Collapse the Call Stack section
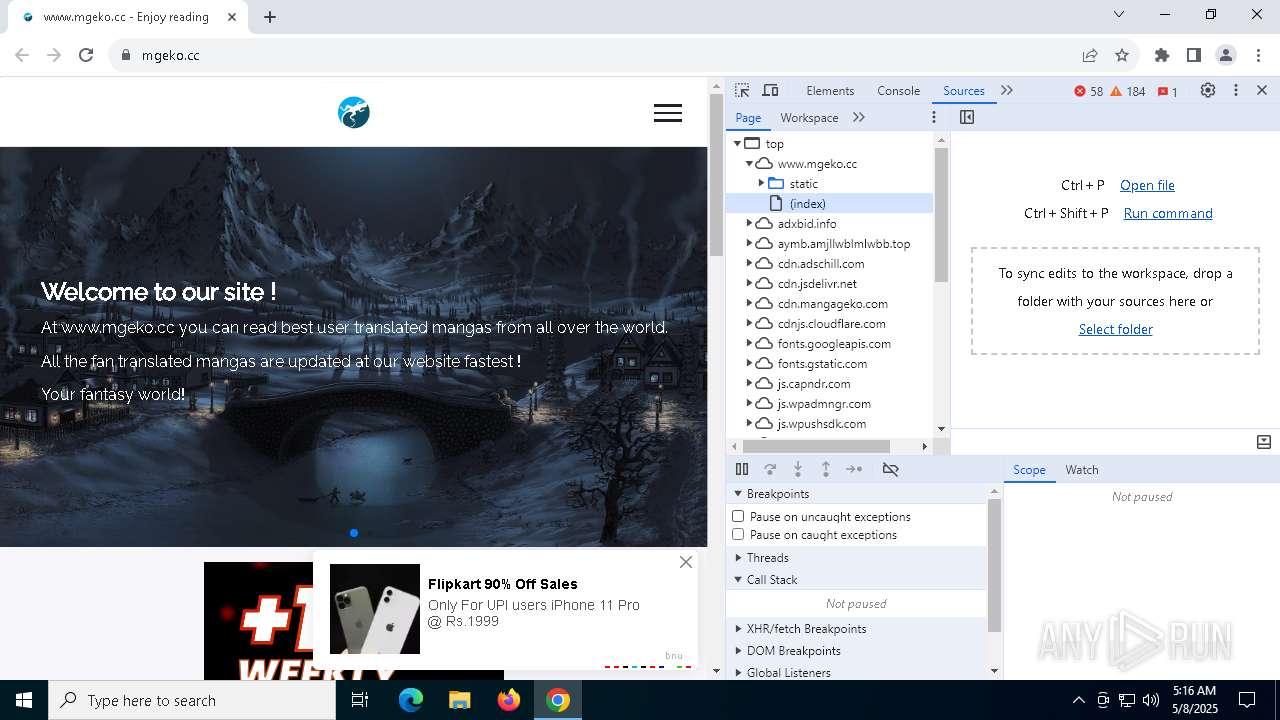This screenshot has height=720, width=1280. (738, 579)
